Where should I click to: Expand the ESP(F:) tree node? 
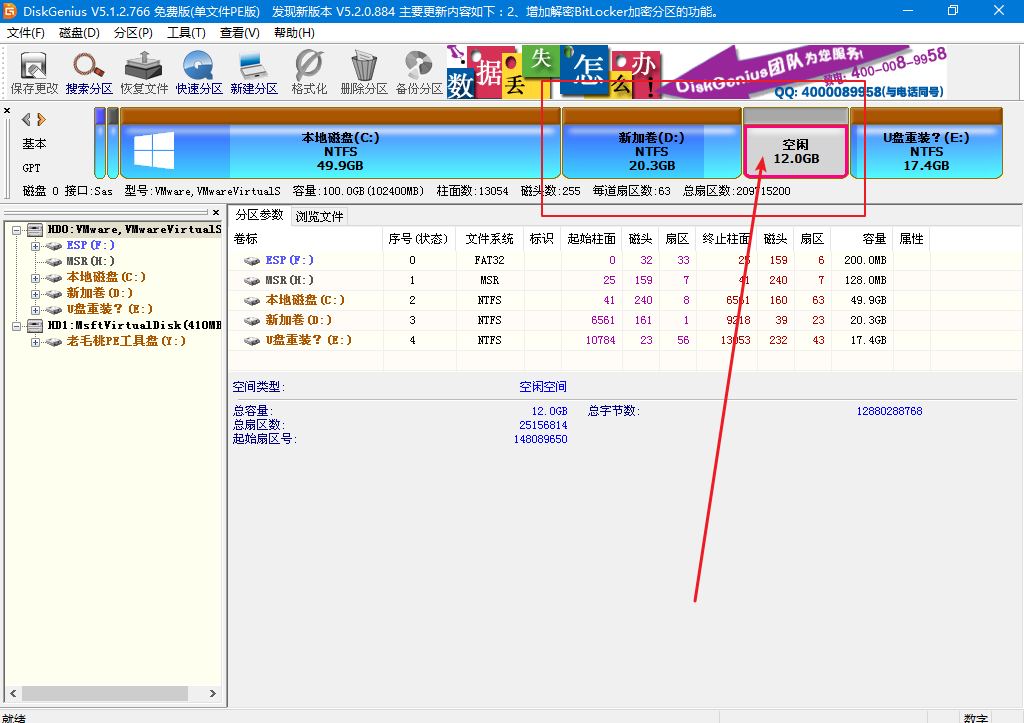[x=35, y=246]
